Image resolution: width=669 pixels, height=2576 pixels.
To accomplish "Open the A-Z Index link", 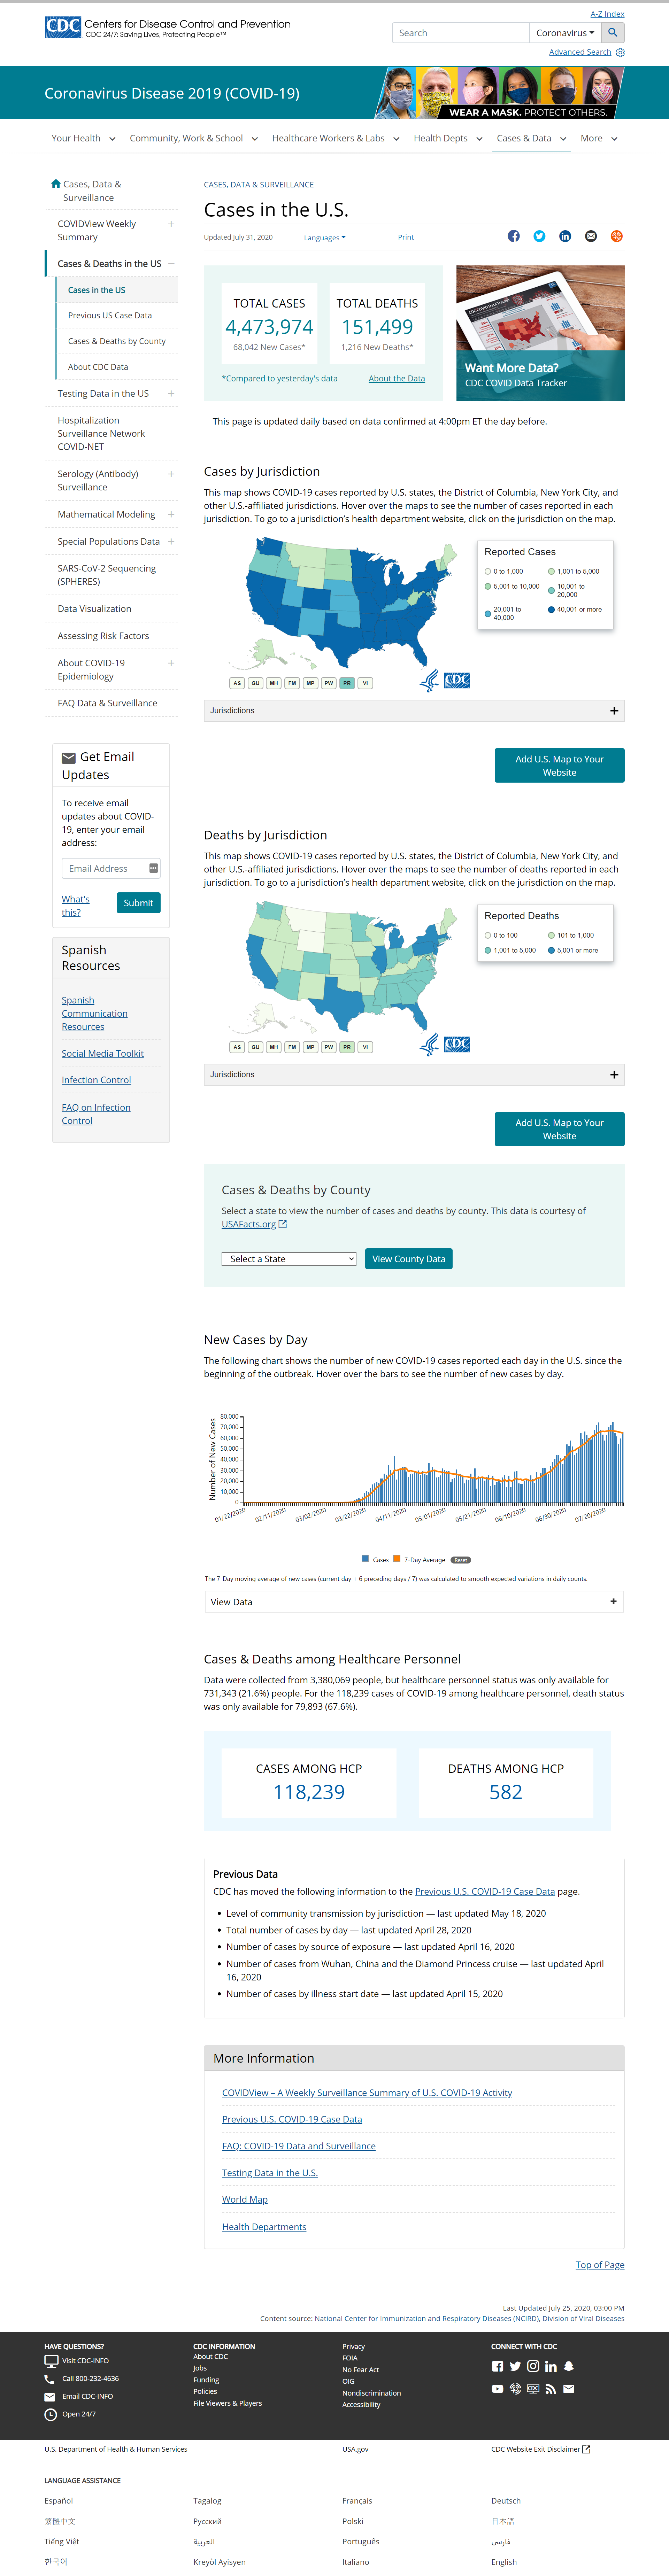I will [607, 14].
